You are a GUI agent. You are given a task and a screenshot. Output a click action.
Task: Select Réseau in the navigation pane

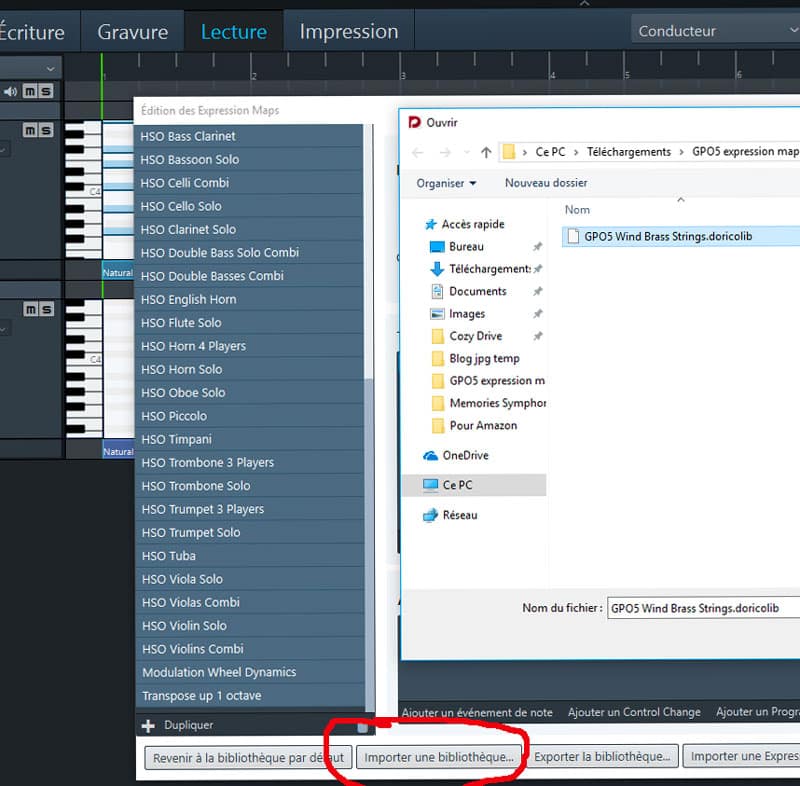click(x=460, y=515)
